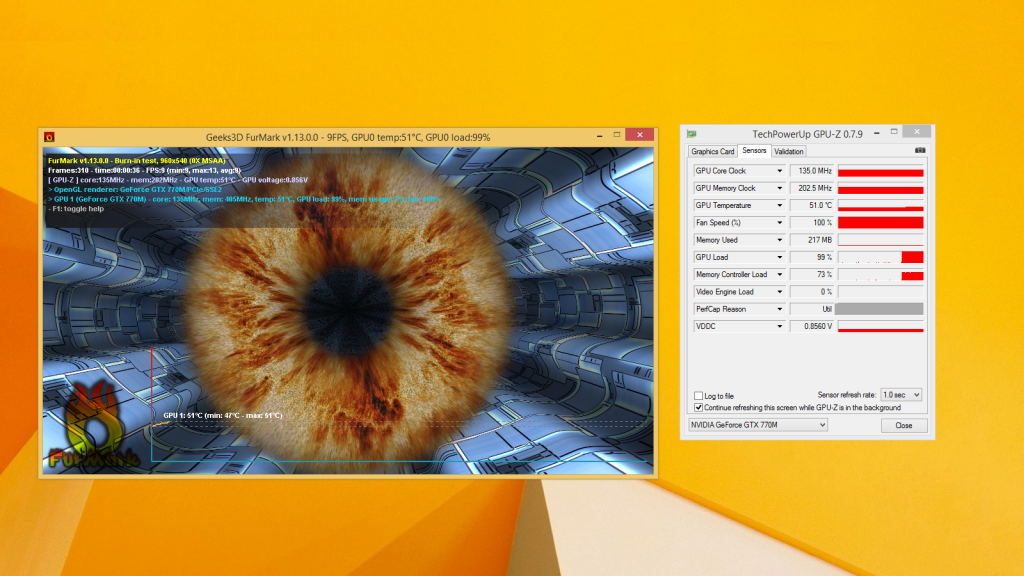
Task: Click the FurMark flame logo
Action: 93,426
